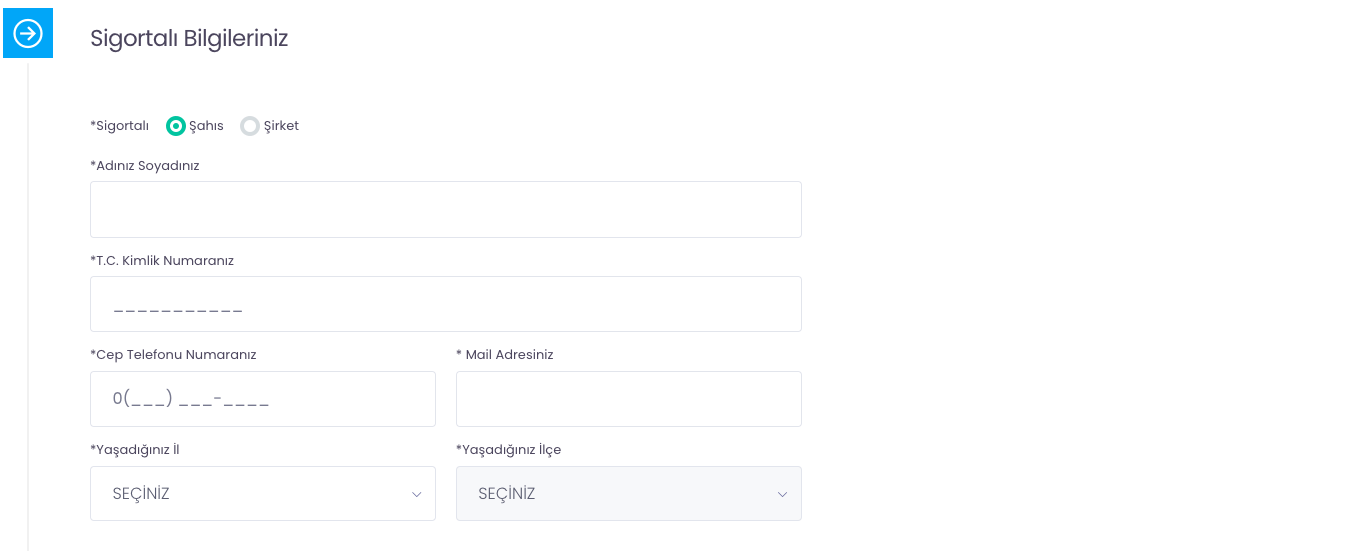Open the Yaşadığınız İl dropdown
Image resolution: width=1371 pixels, height=551 pixels.
(263, 494)
